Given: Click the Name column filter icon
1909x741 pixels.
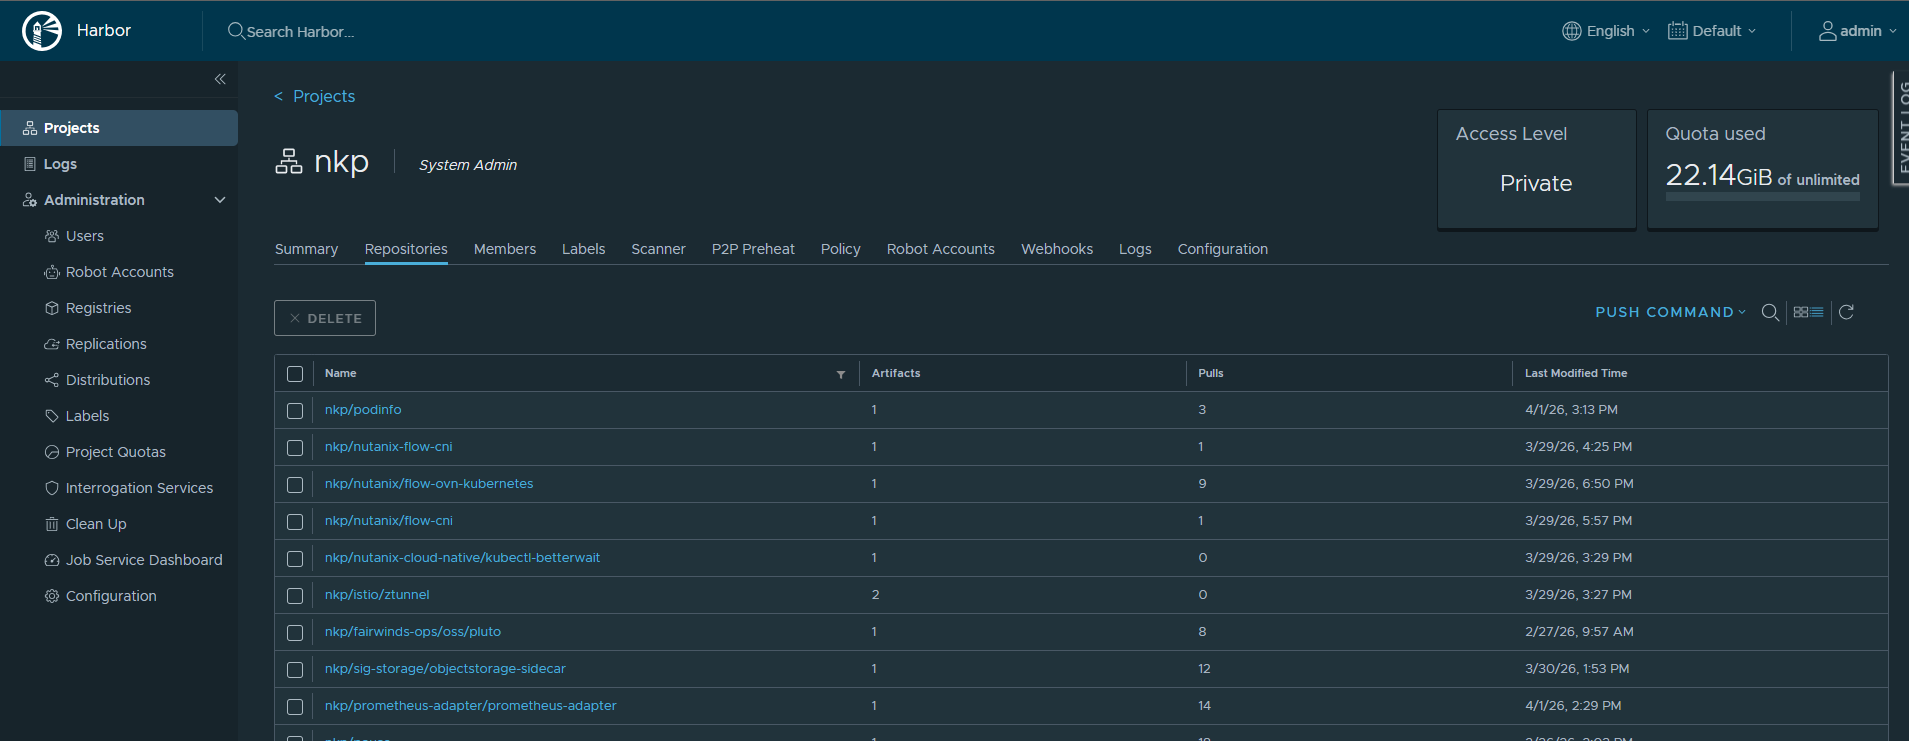Looking at the screenshot, I should pos(841,374).
